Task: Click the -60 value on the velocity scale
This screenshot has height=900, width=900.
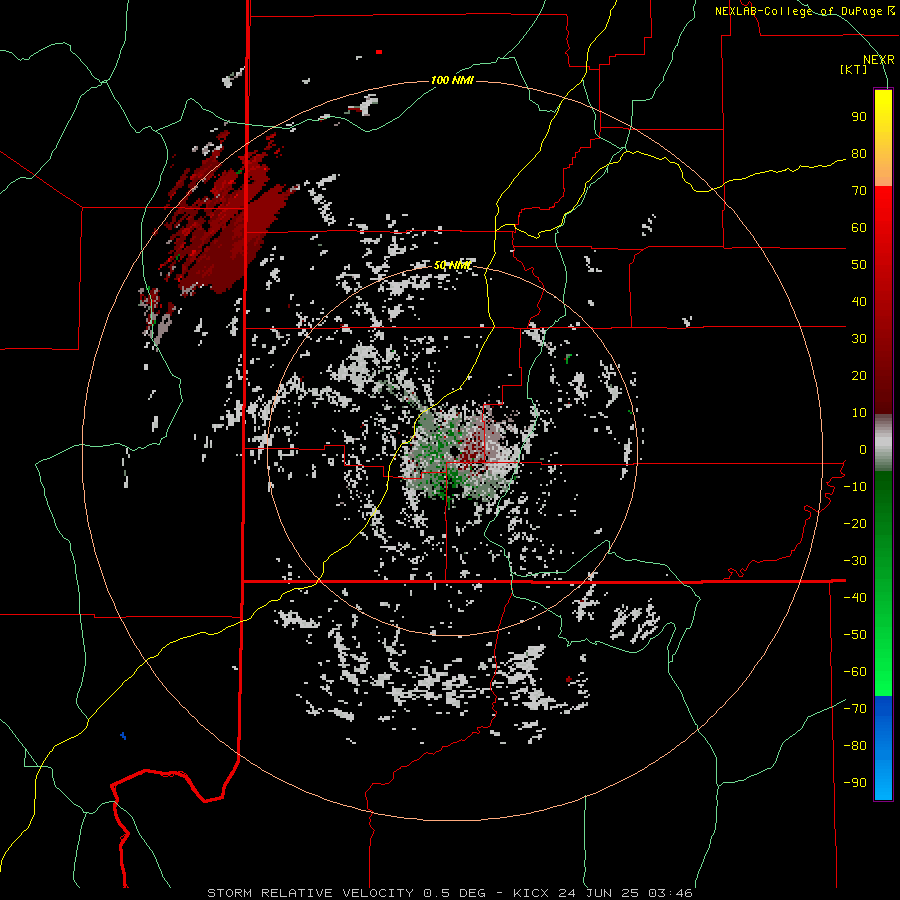Action: (x=855, y=672)
